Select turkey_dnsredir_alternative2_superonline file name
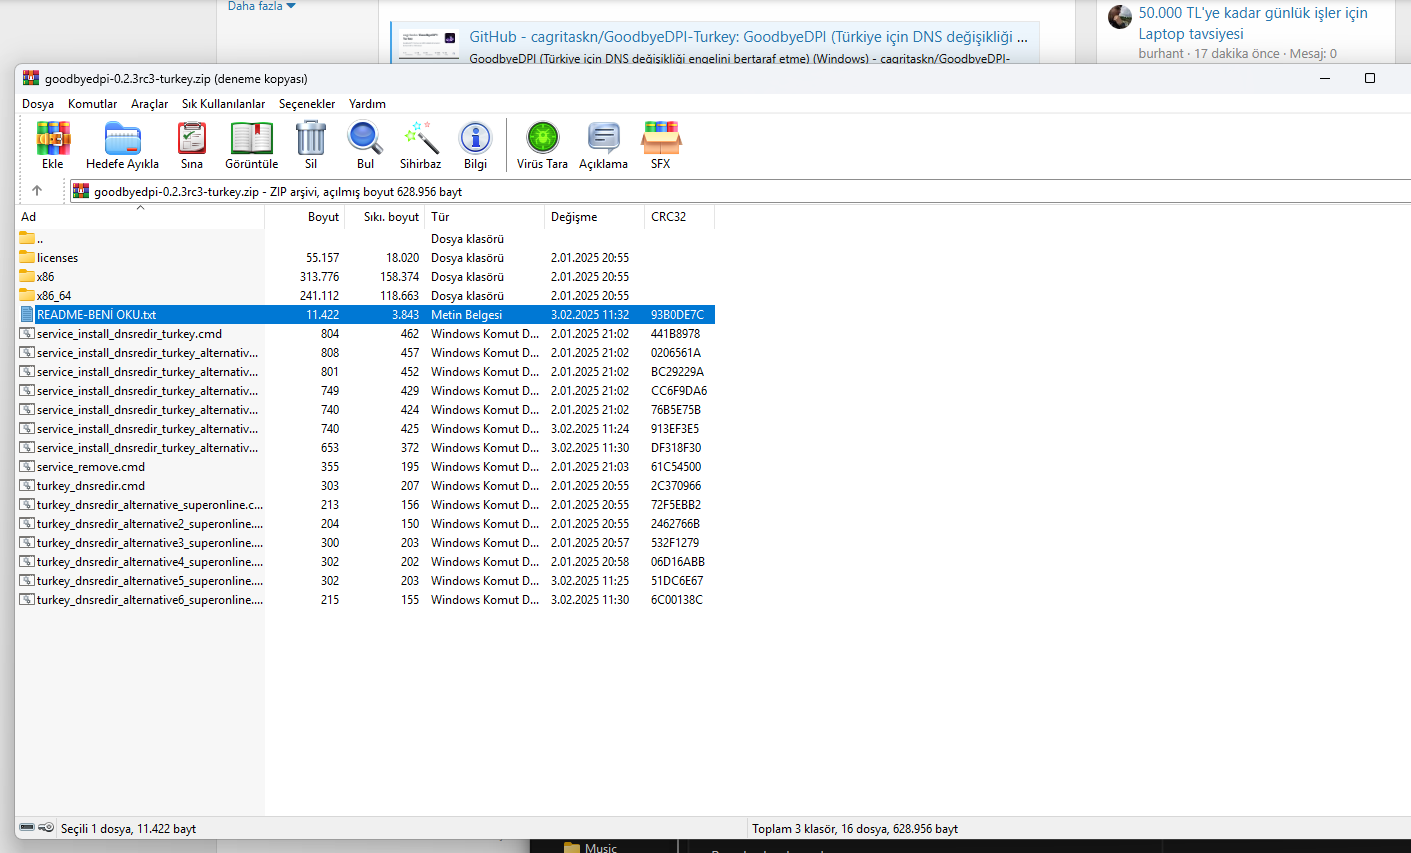 coord(150,524)
